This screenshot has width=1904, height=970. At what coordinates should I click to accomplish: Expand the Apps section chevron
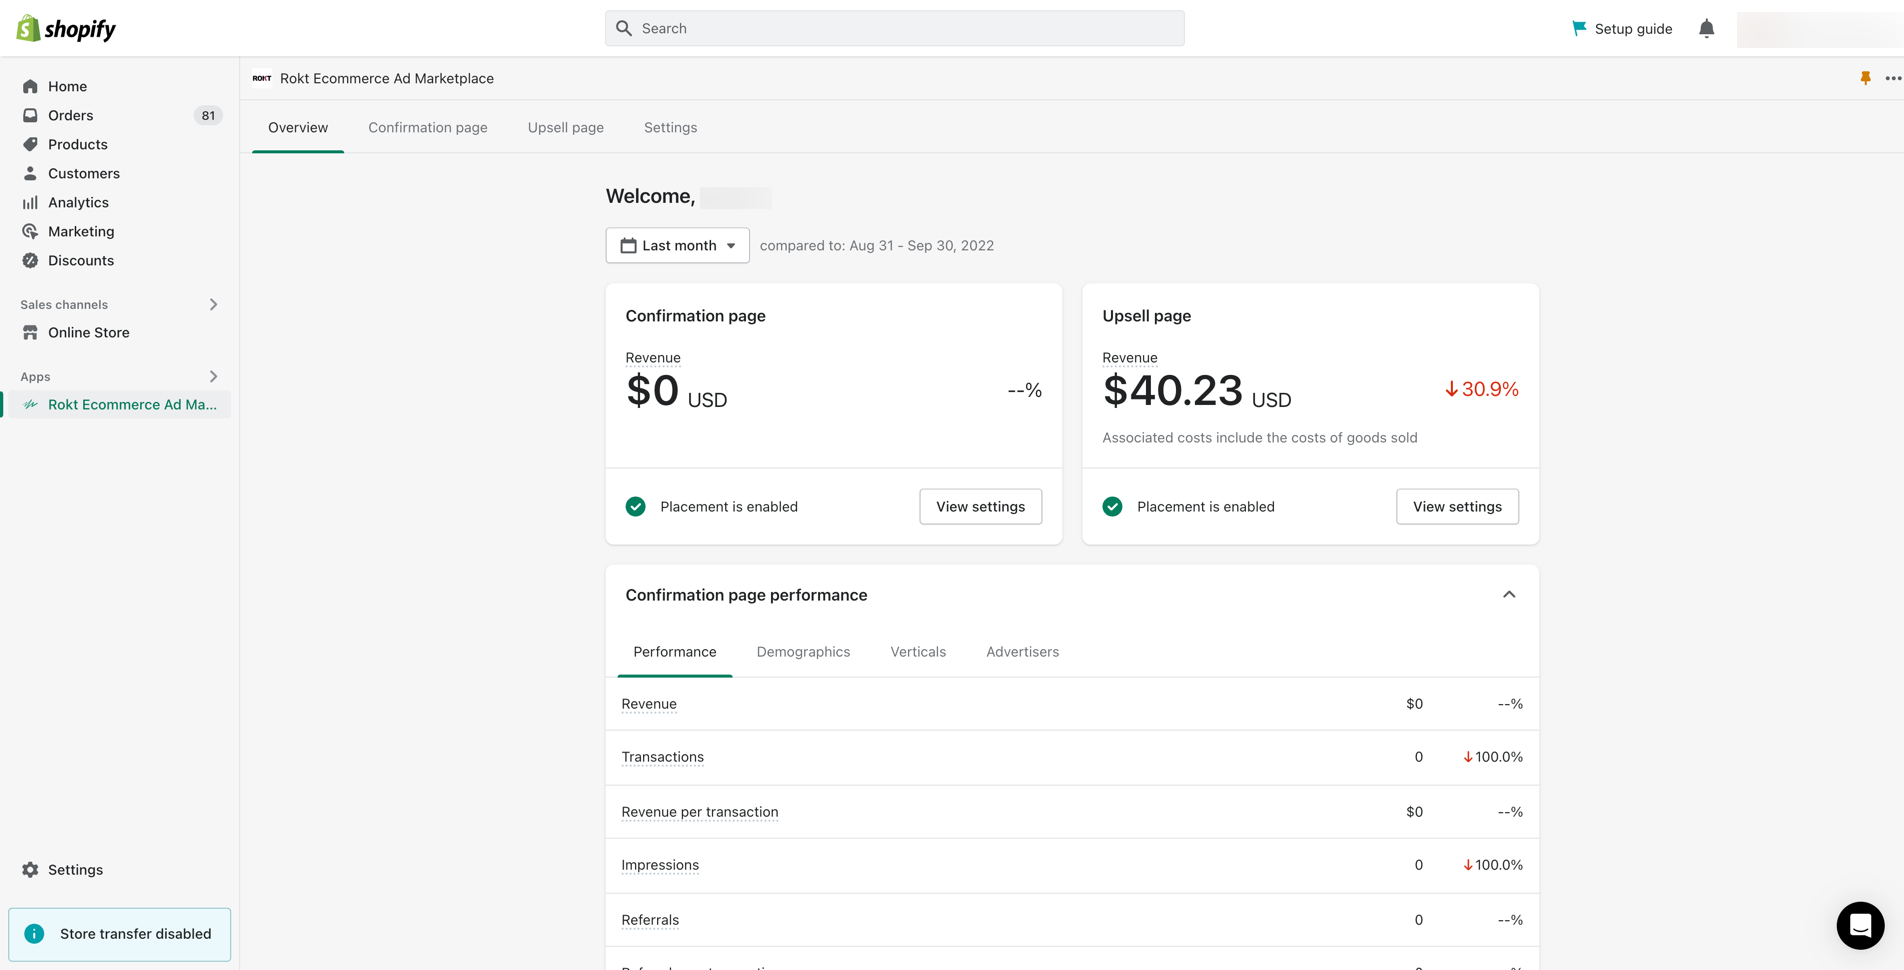pos(213,376)
